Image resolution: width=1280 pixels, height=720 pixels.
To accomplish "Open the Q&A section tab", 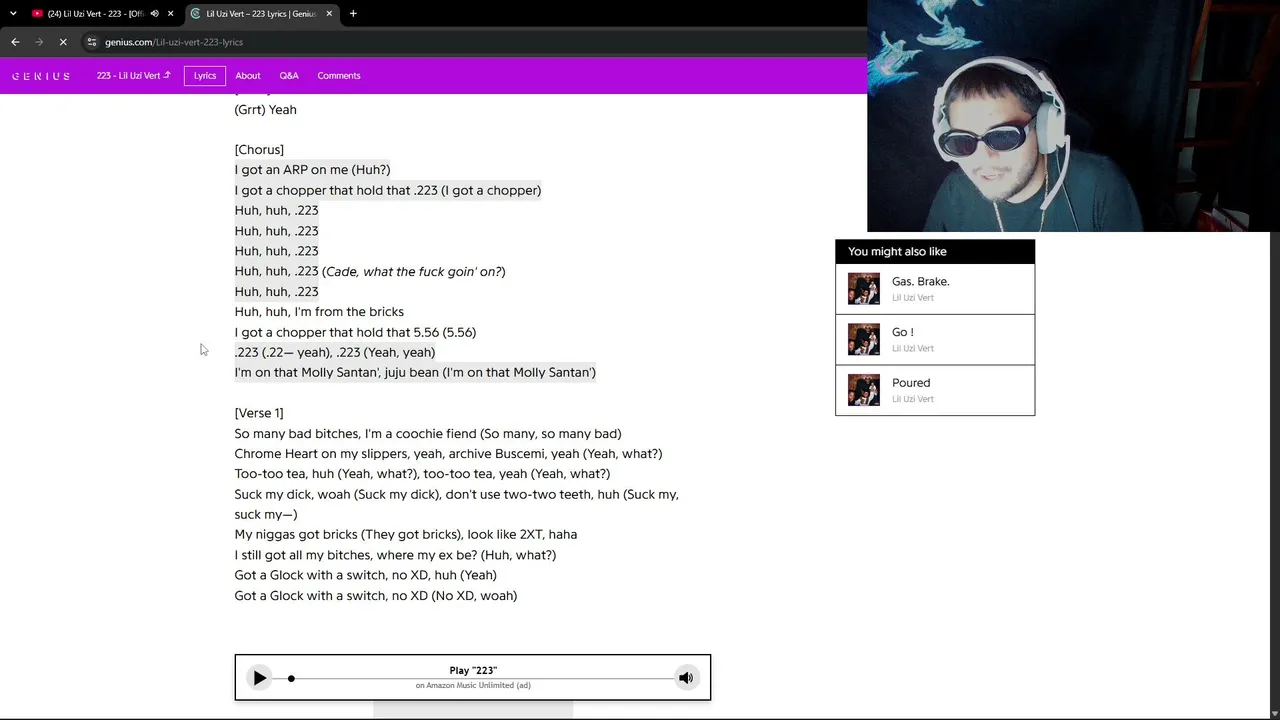I will pos(289,76).
